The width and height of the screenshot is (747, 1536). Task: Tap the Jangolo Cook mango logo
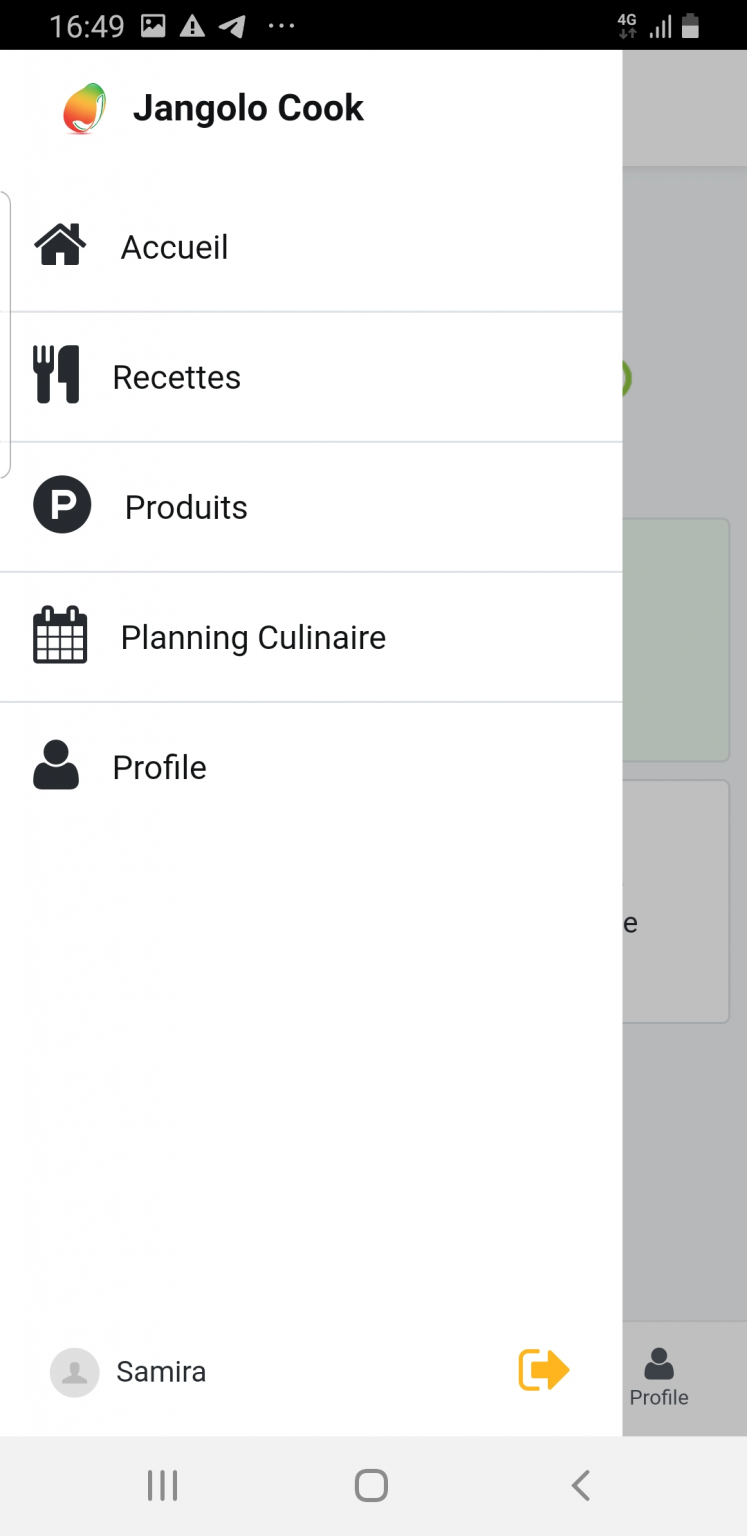pos(84,108)
